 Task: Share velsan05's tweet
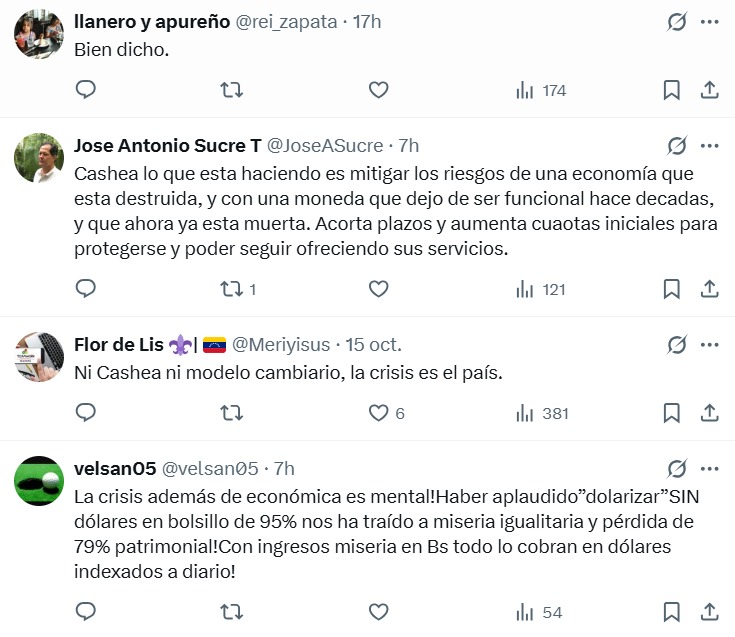[x=709, y=611]
